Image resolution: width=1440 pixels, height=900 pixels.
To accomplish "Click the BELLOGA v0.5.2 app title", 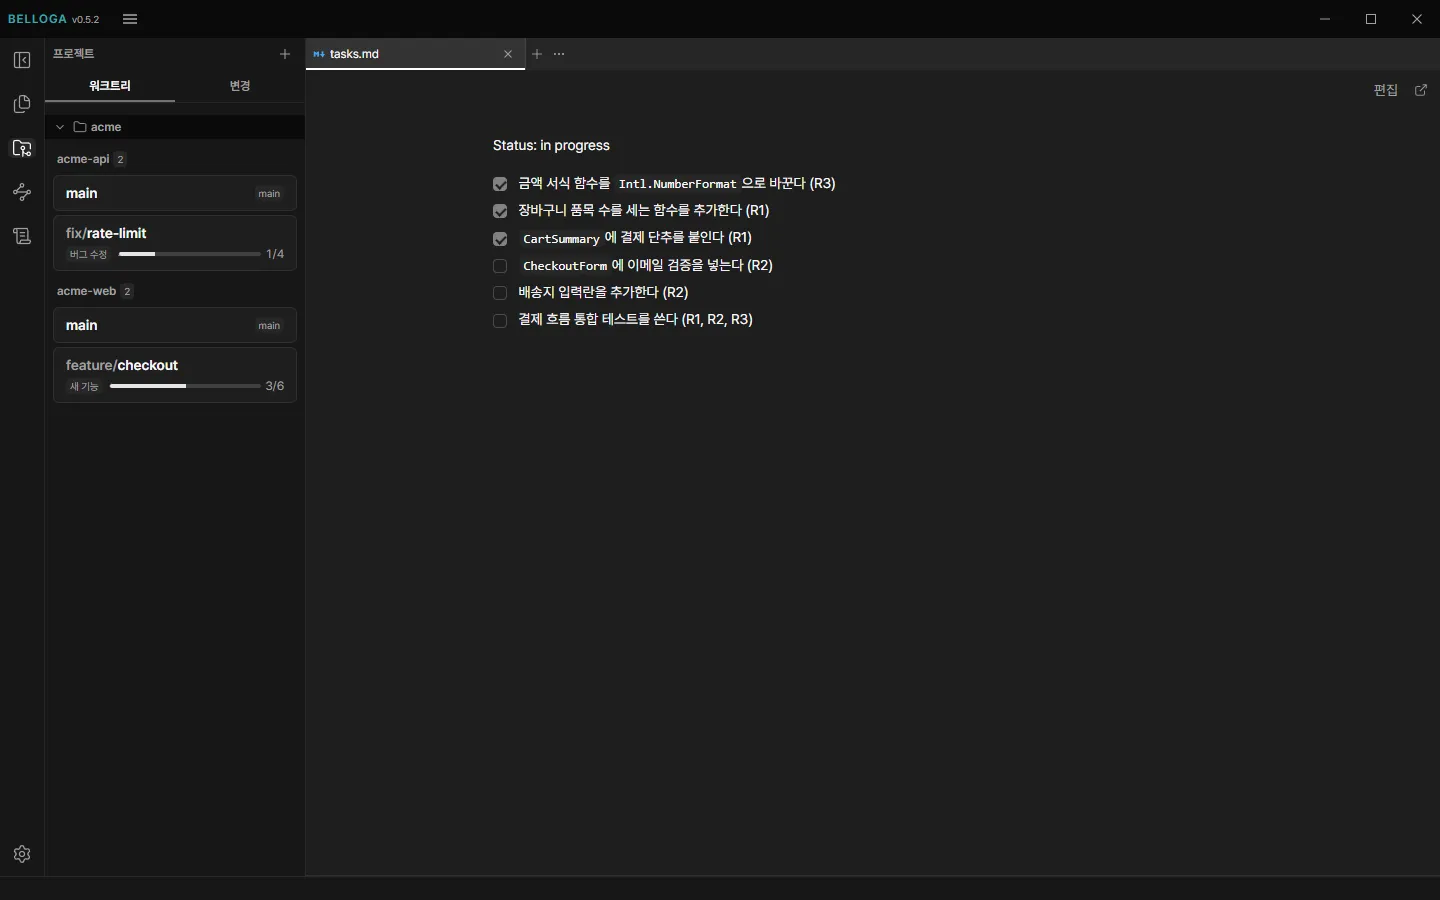I will pos(54,19).
